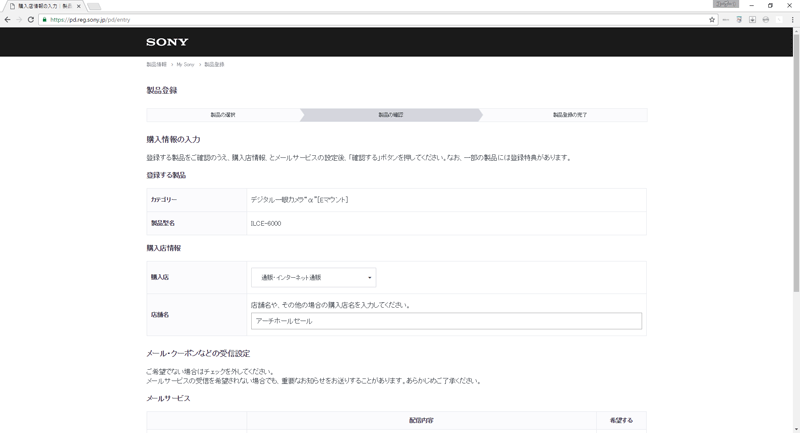The width and height of the screenshot is (800, 433).
Task: Click the 製品登録 breadcrumb item
Action: (x=214, y=64)
